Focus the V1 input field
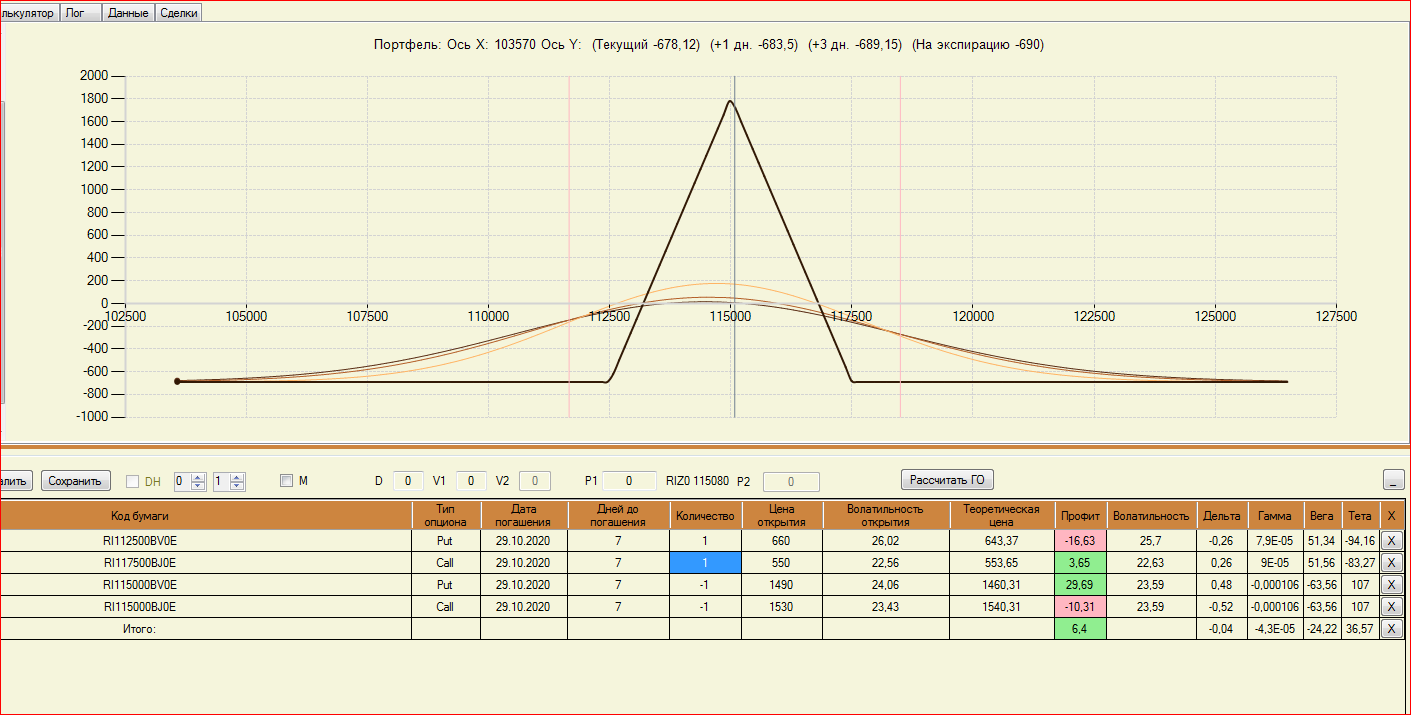This screenshot has width=1411, height=715. click(x=472, y=481)
